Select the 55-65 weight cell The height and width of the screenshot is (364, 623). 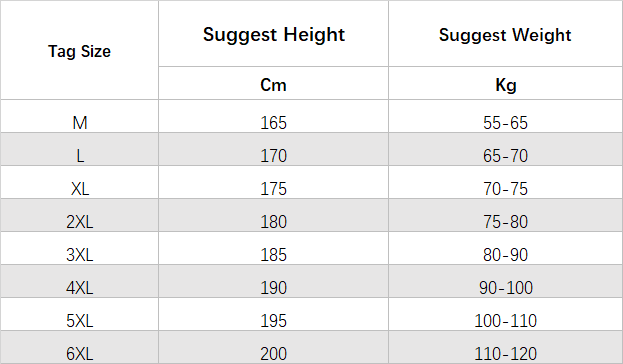(505, 116)
